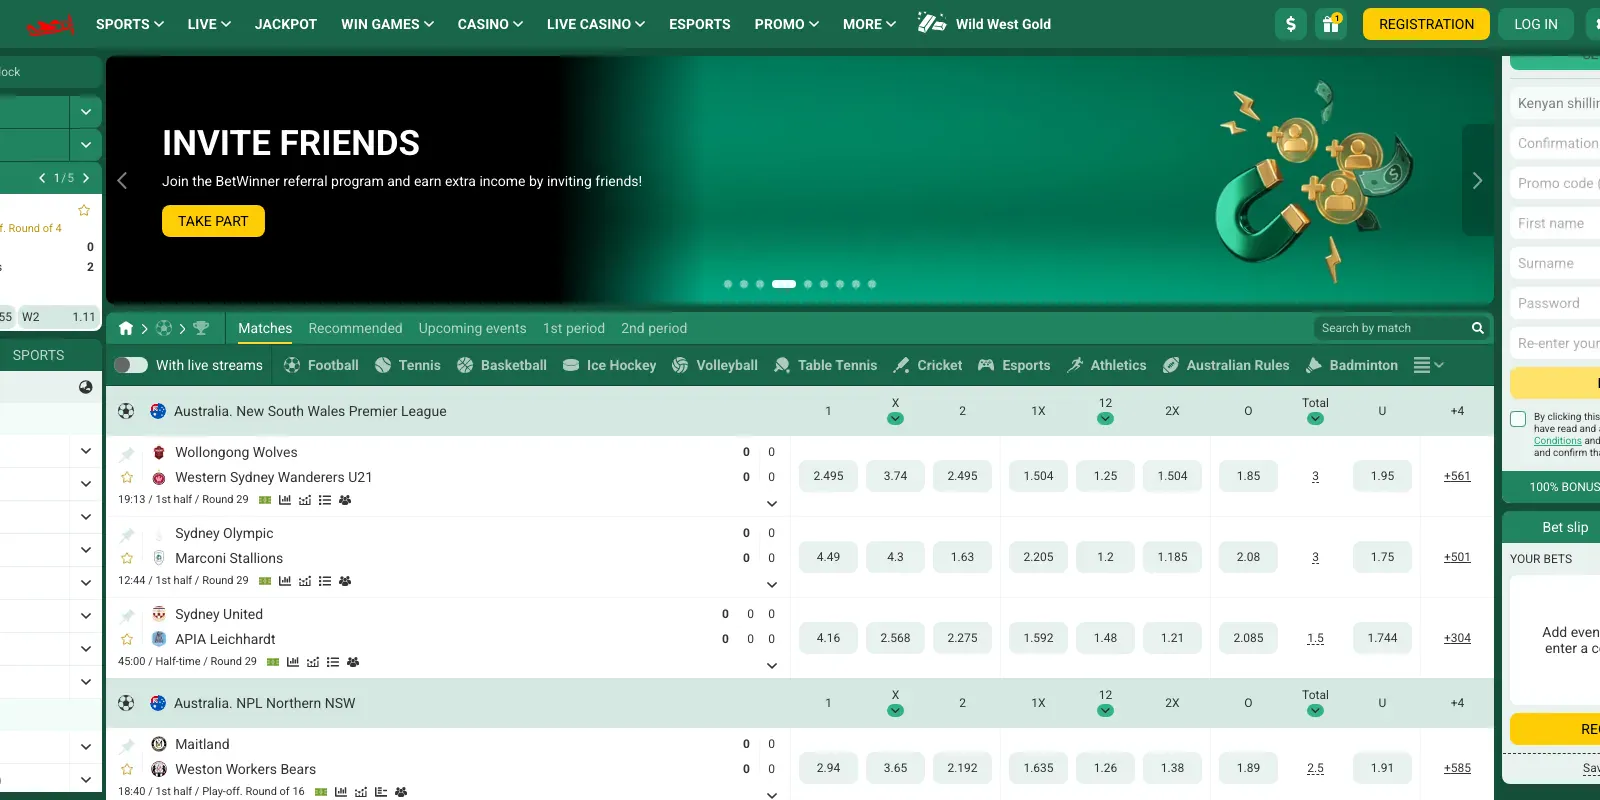The image size is (1600, 800).
Task: Switch to Recommended tab
Action: (355, 328)
